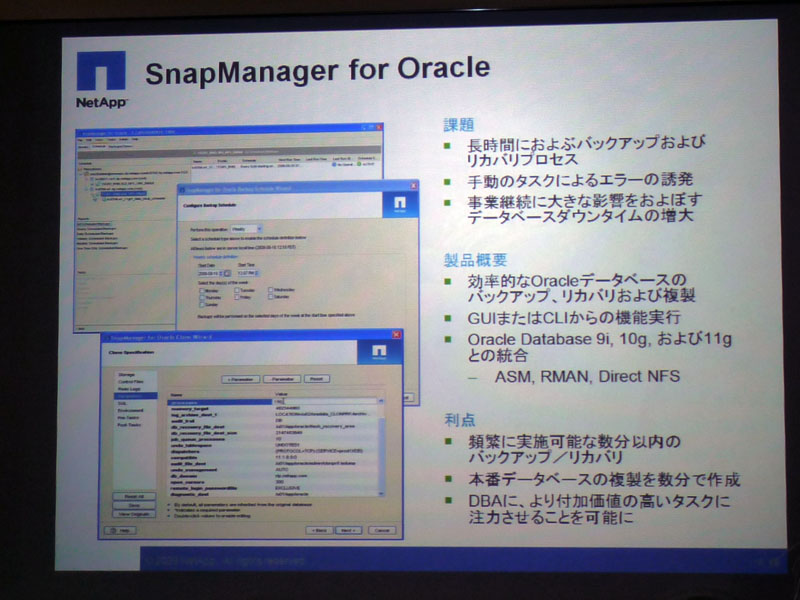Image resolution: width=800 pixels, height=600 pixels.
Task: Click the Start Date field
Action: [210, 274]
